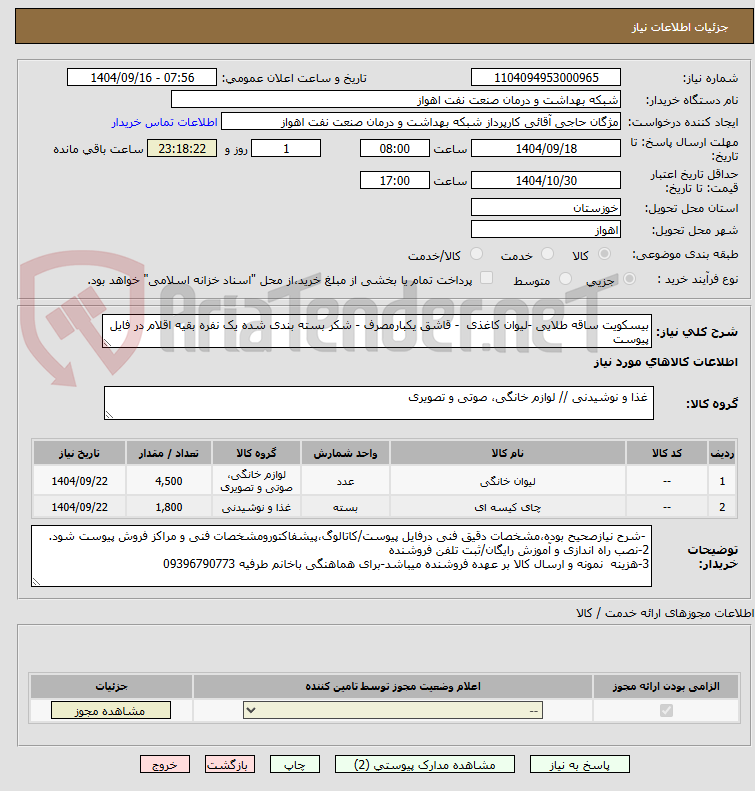Click row number 2 cell
This screenshot has height=791, width=755.
[x=722, y=507]
